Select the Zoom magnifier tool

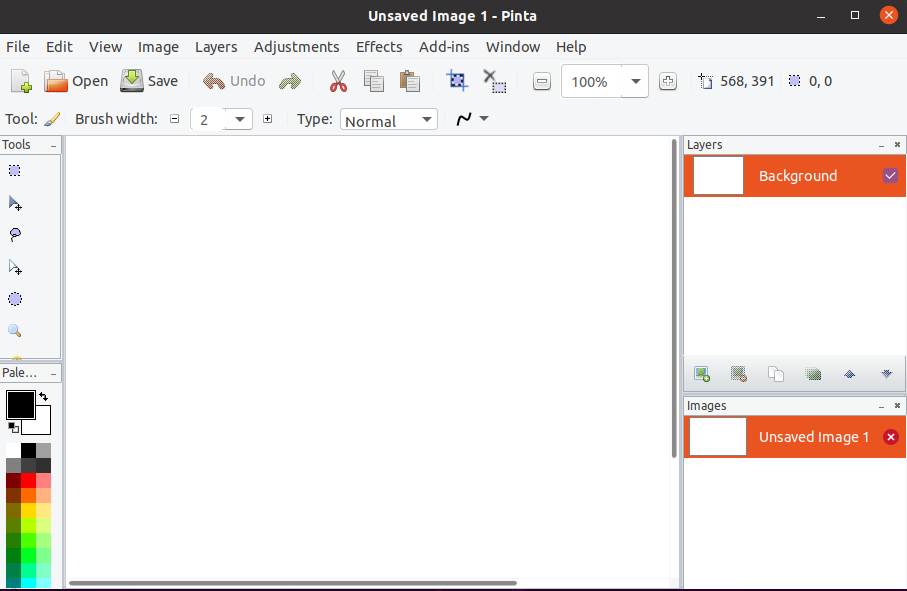[14, 331]
